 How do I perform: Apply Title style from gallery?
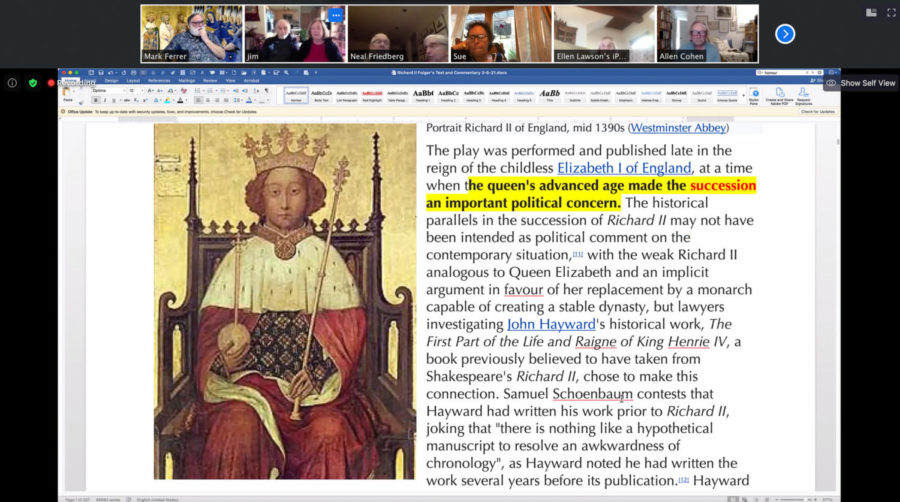click(x=549, y=95)
